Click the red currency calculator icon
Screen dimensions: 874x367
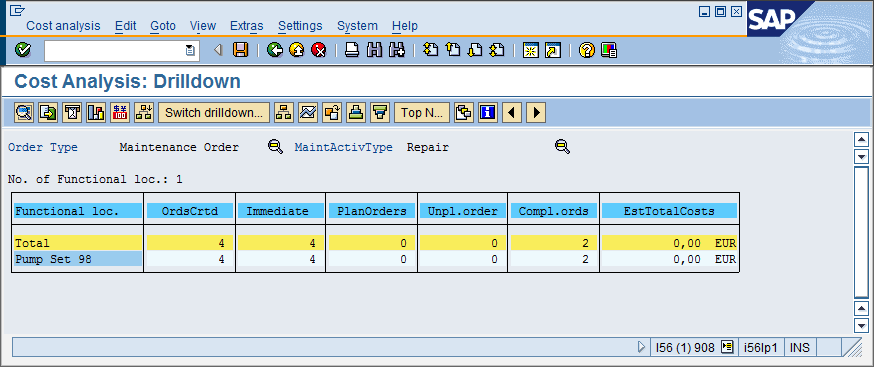[x=120, y=113]
